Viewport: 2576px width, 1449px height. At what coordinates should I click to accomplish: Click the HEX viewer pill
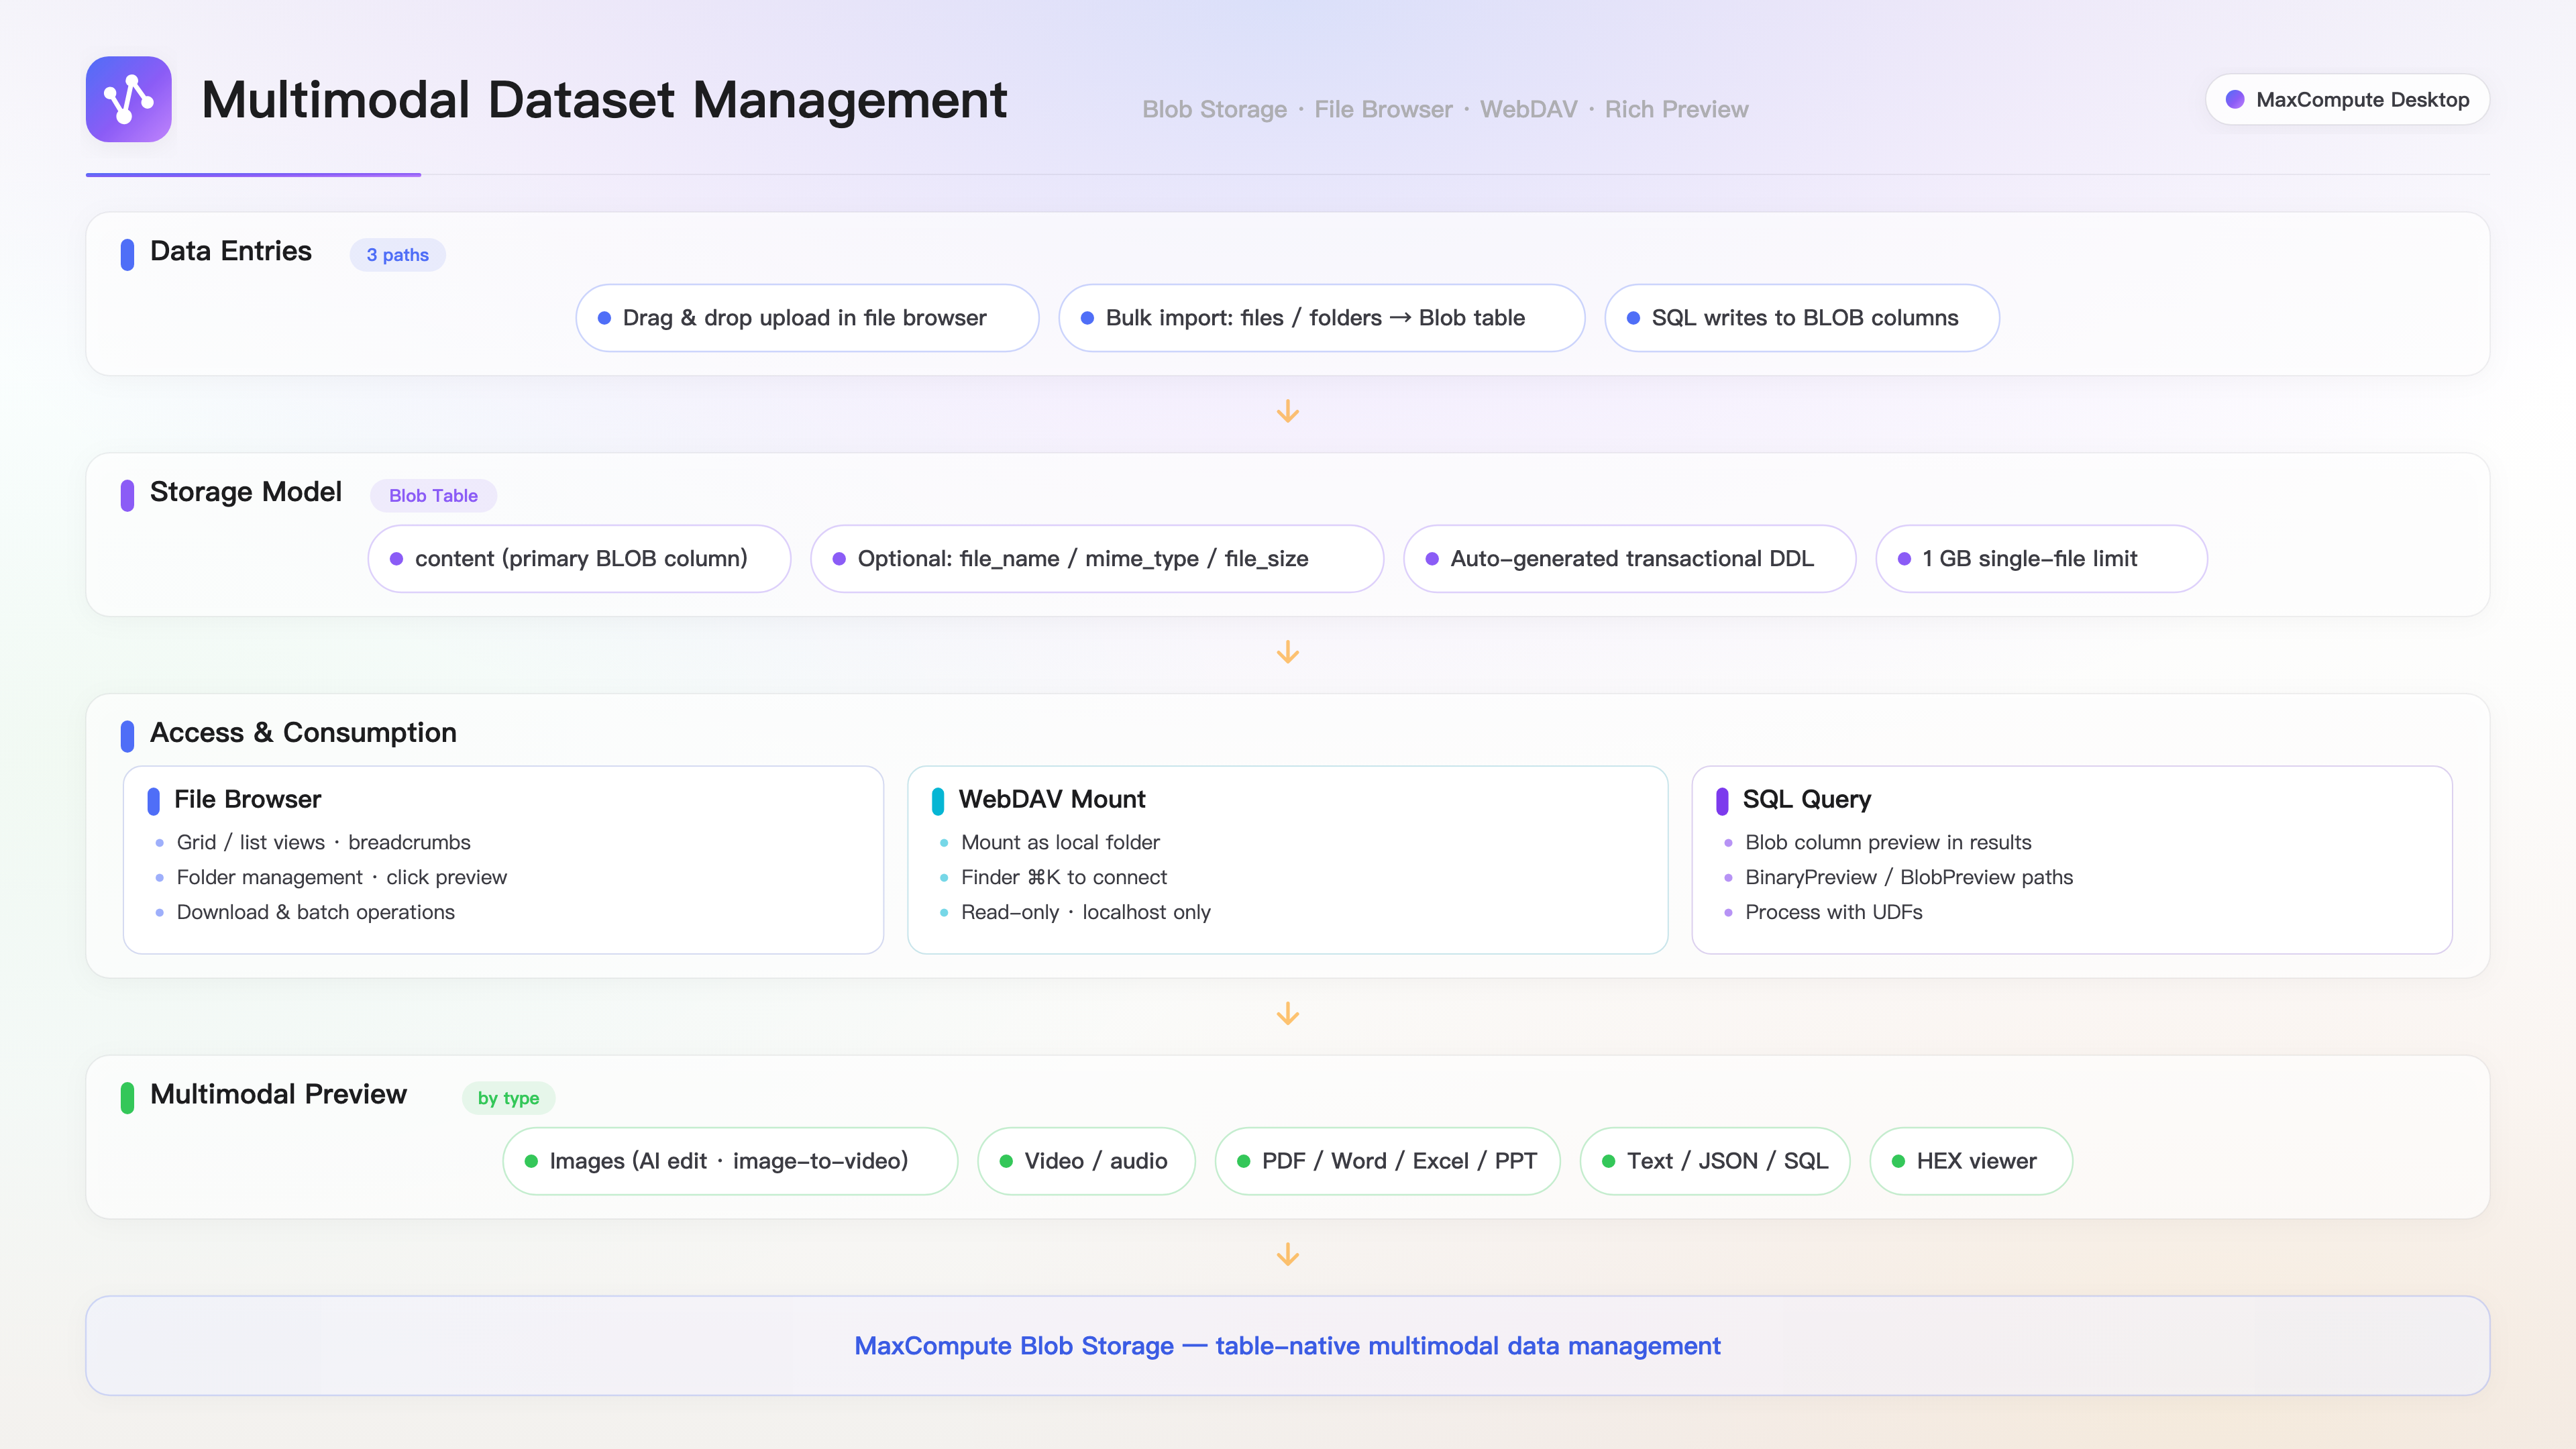point(1971,1161)
